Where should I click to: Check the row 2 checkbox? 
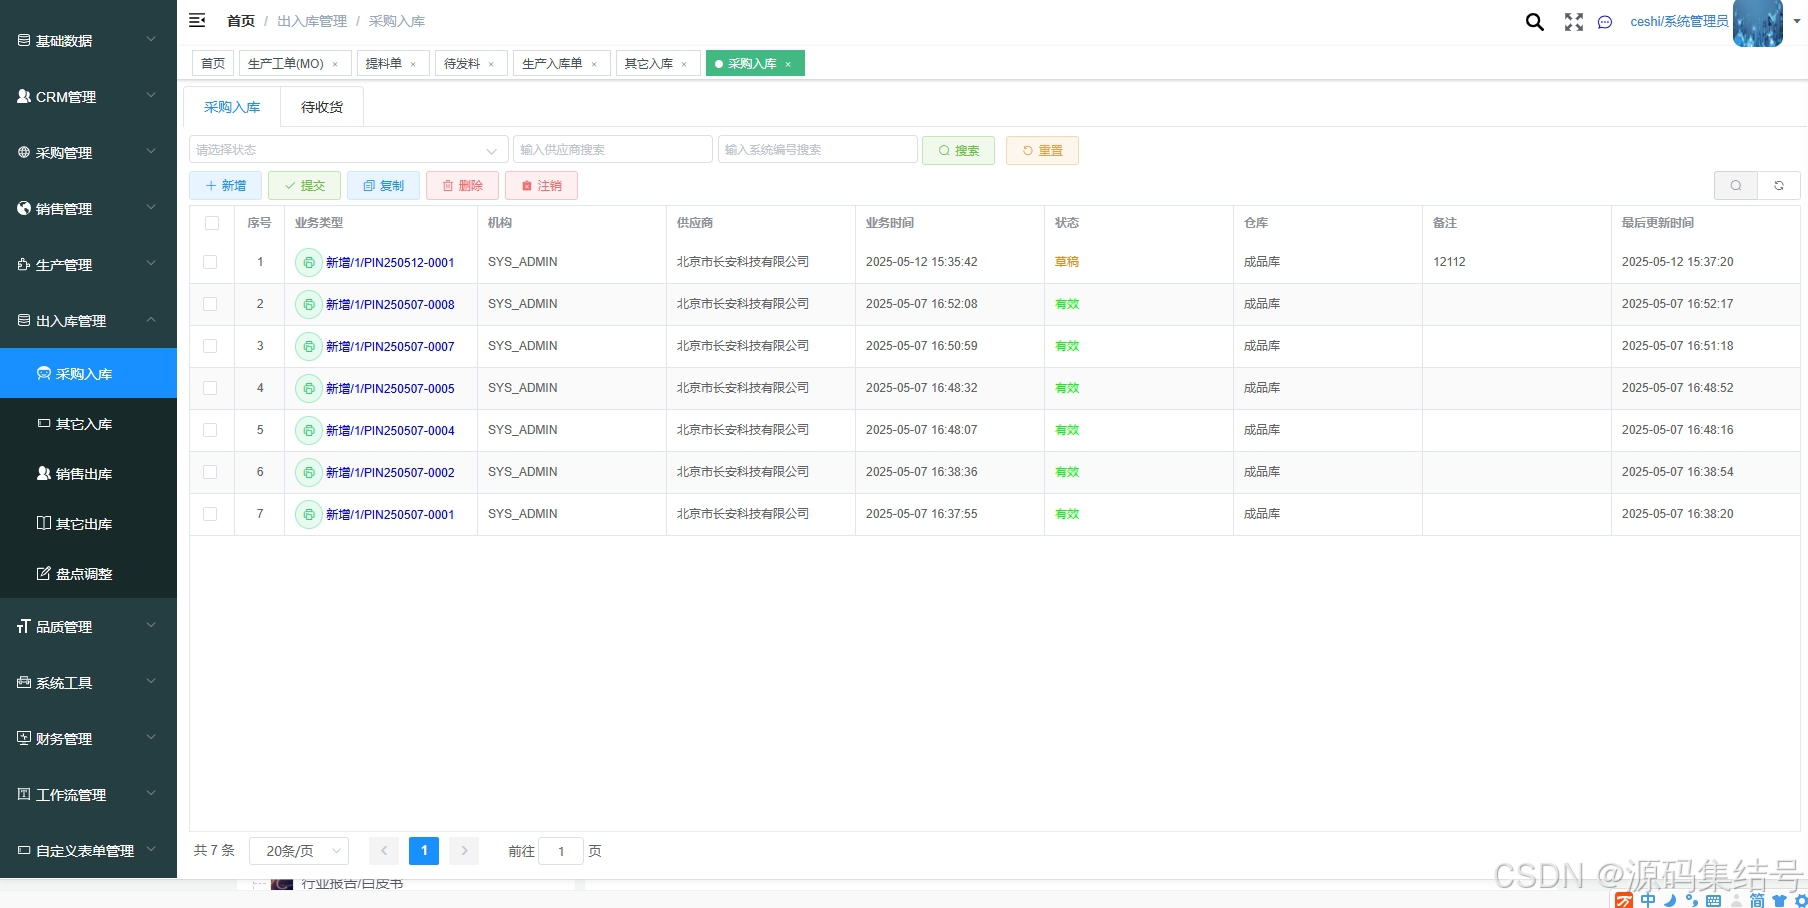[210, 304]
